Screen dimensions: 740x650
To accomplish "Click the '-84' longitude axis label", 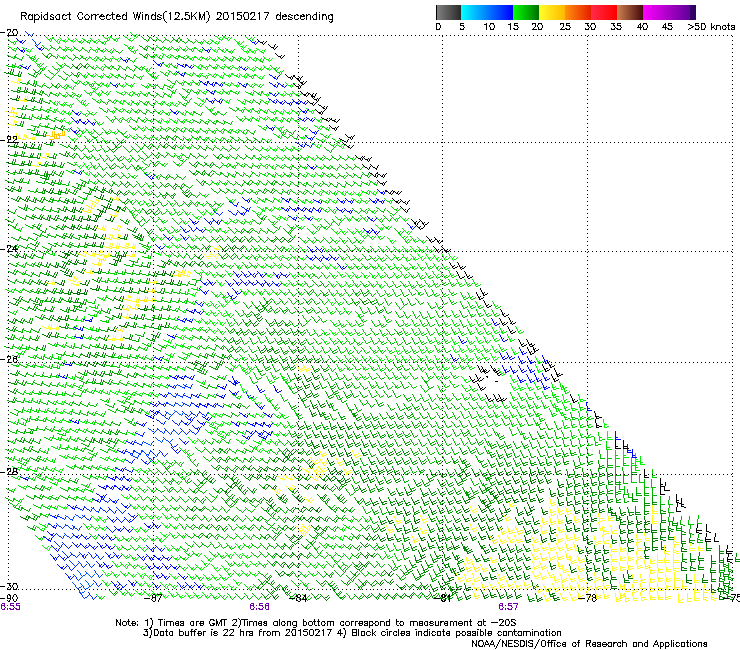I will (297, 598).
